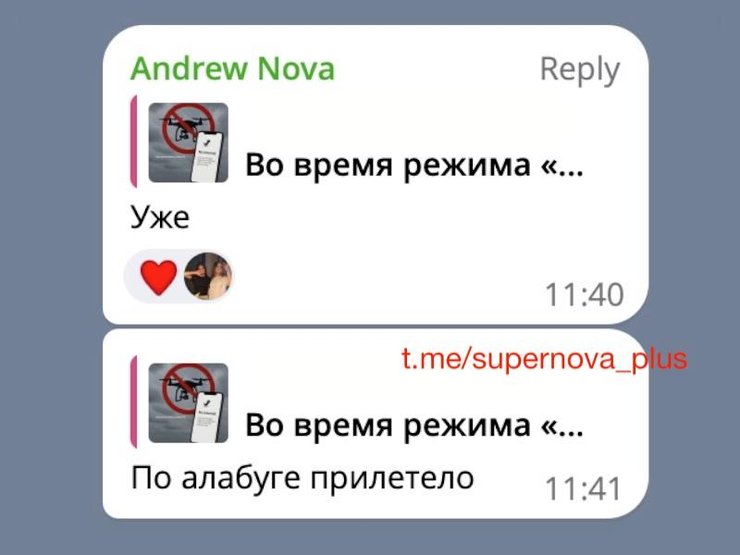Tap the Reply button on first message
740x555 pixels.
click(x=580, y=70)
